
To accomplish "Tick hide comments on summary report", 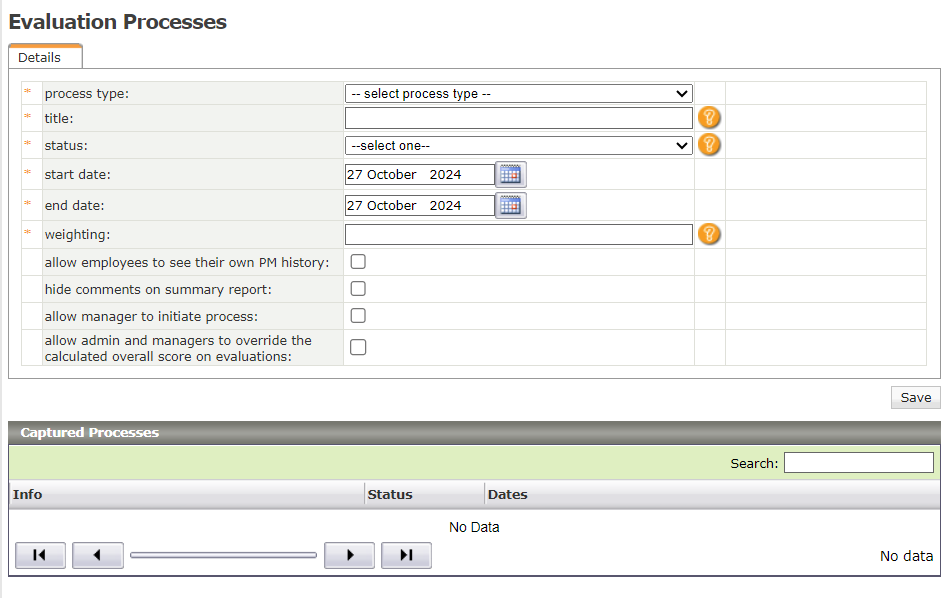I will click(x=358, y=289).
